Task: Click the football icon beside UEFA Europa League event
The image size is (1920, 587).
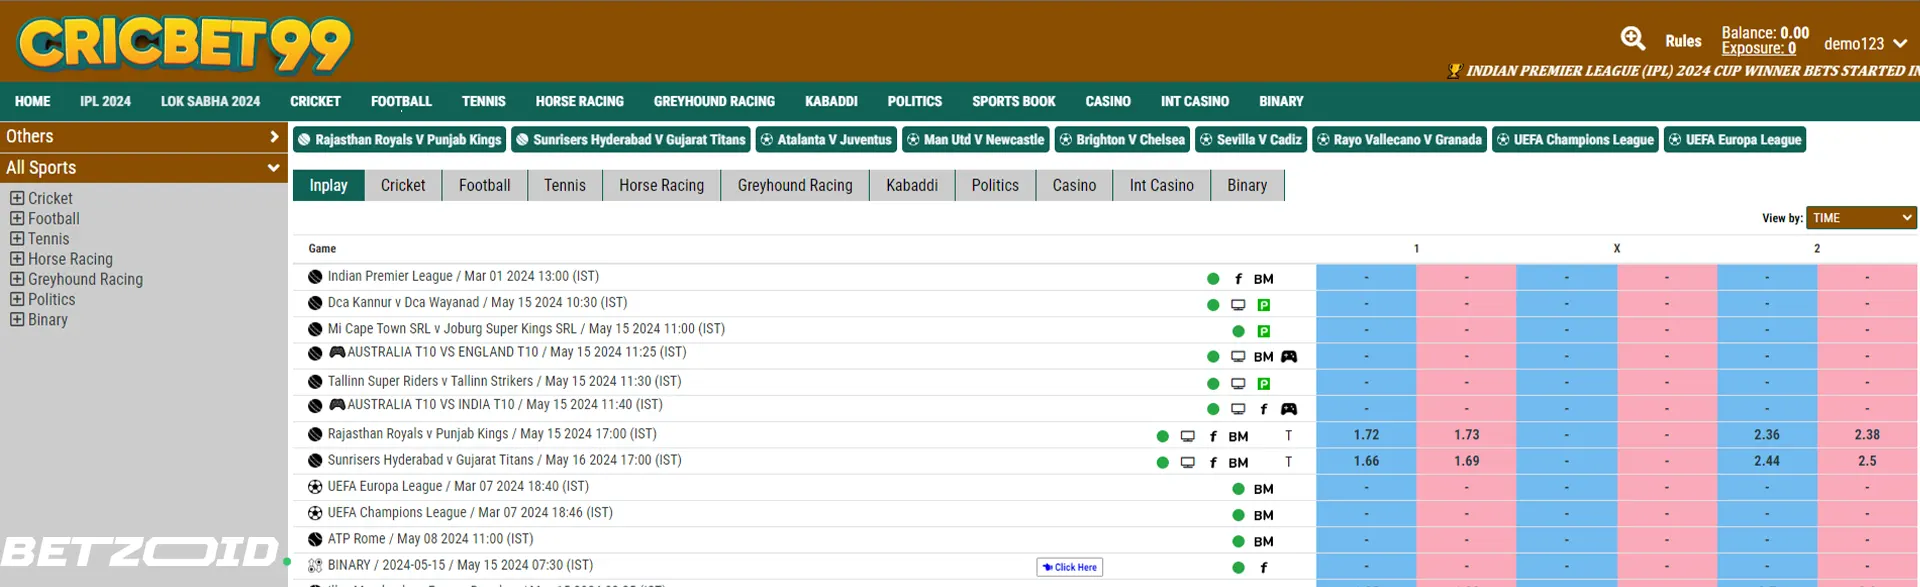Action: [x=315, y=487]
